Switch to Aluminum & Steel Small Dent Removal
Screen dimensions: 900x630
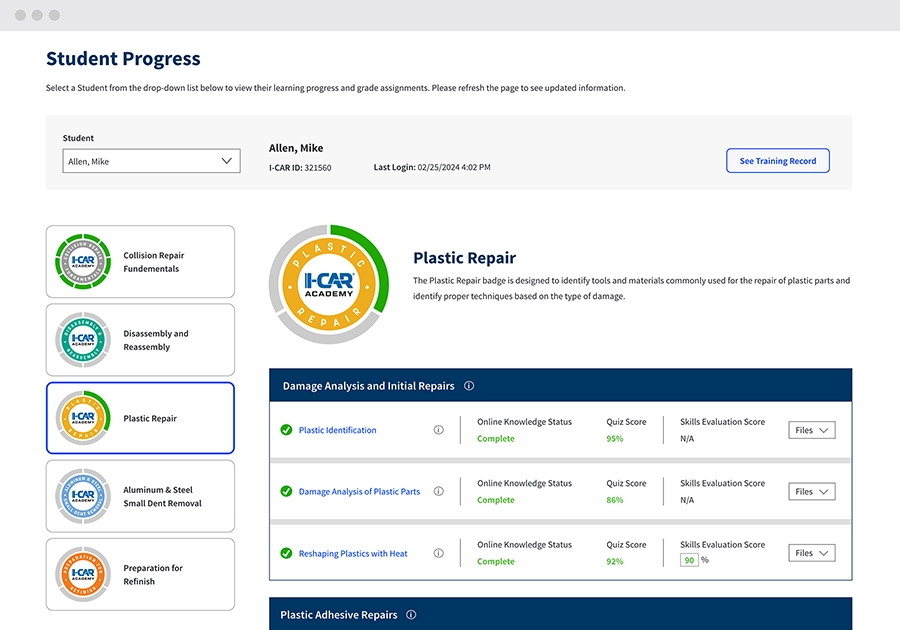click(x=140, y=496)
